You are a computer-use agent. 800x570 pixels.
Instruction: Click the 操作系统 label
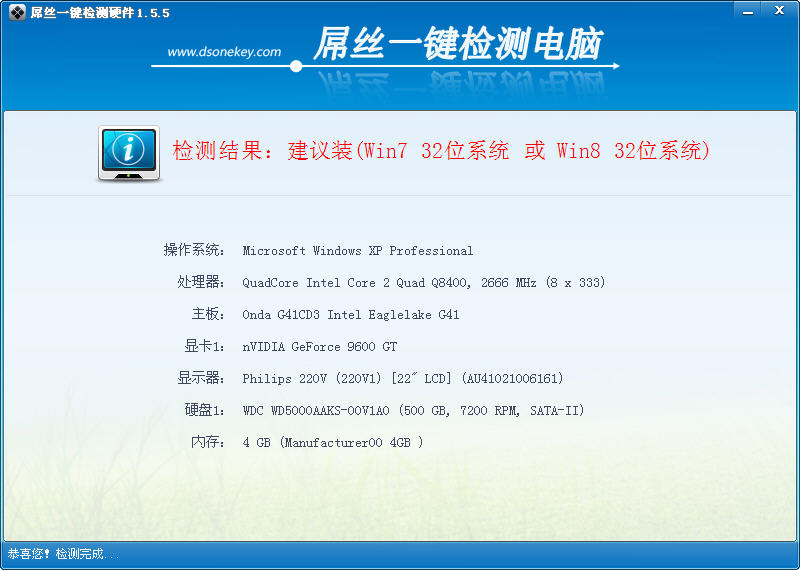(194, 250)
